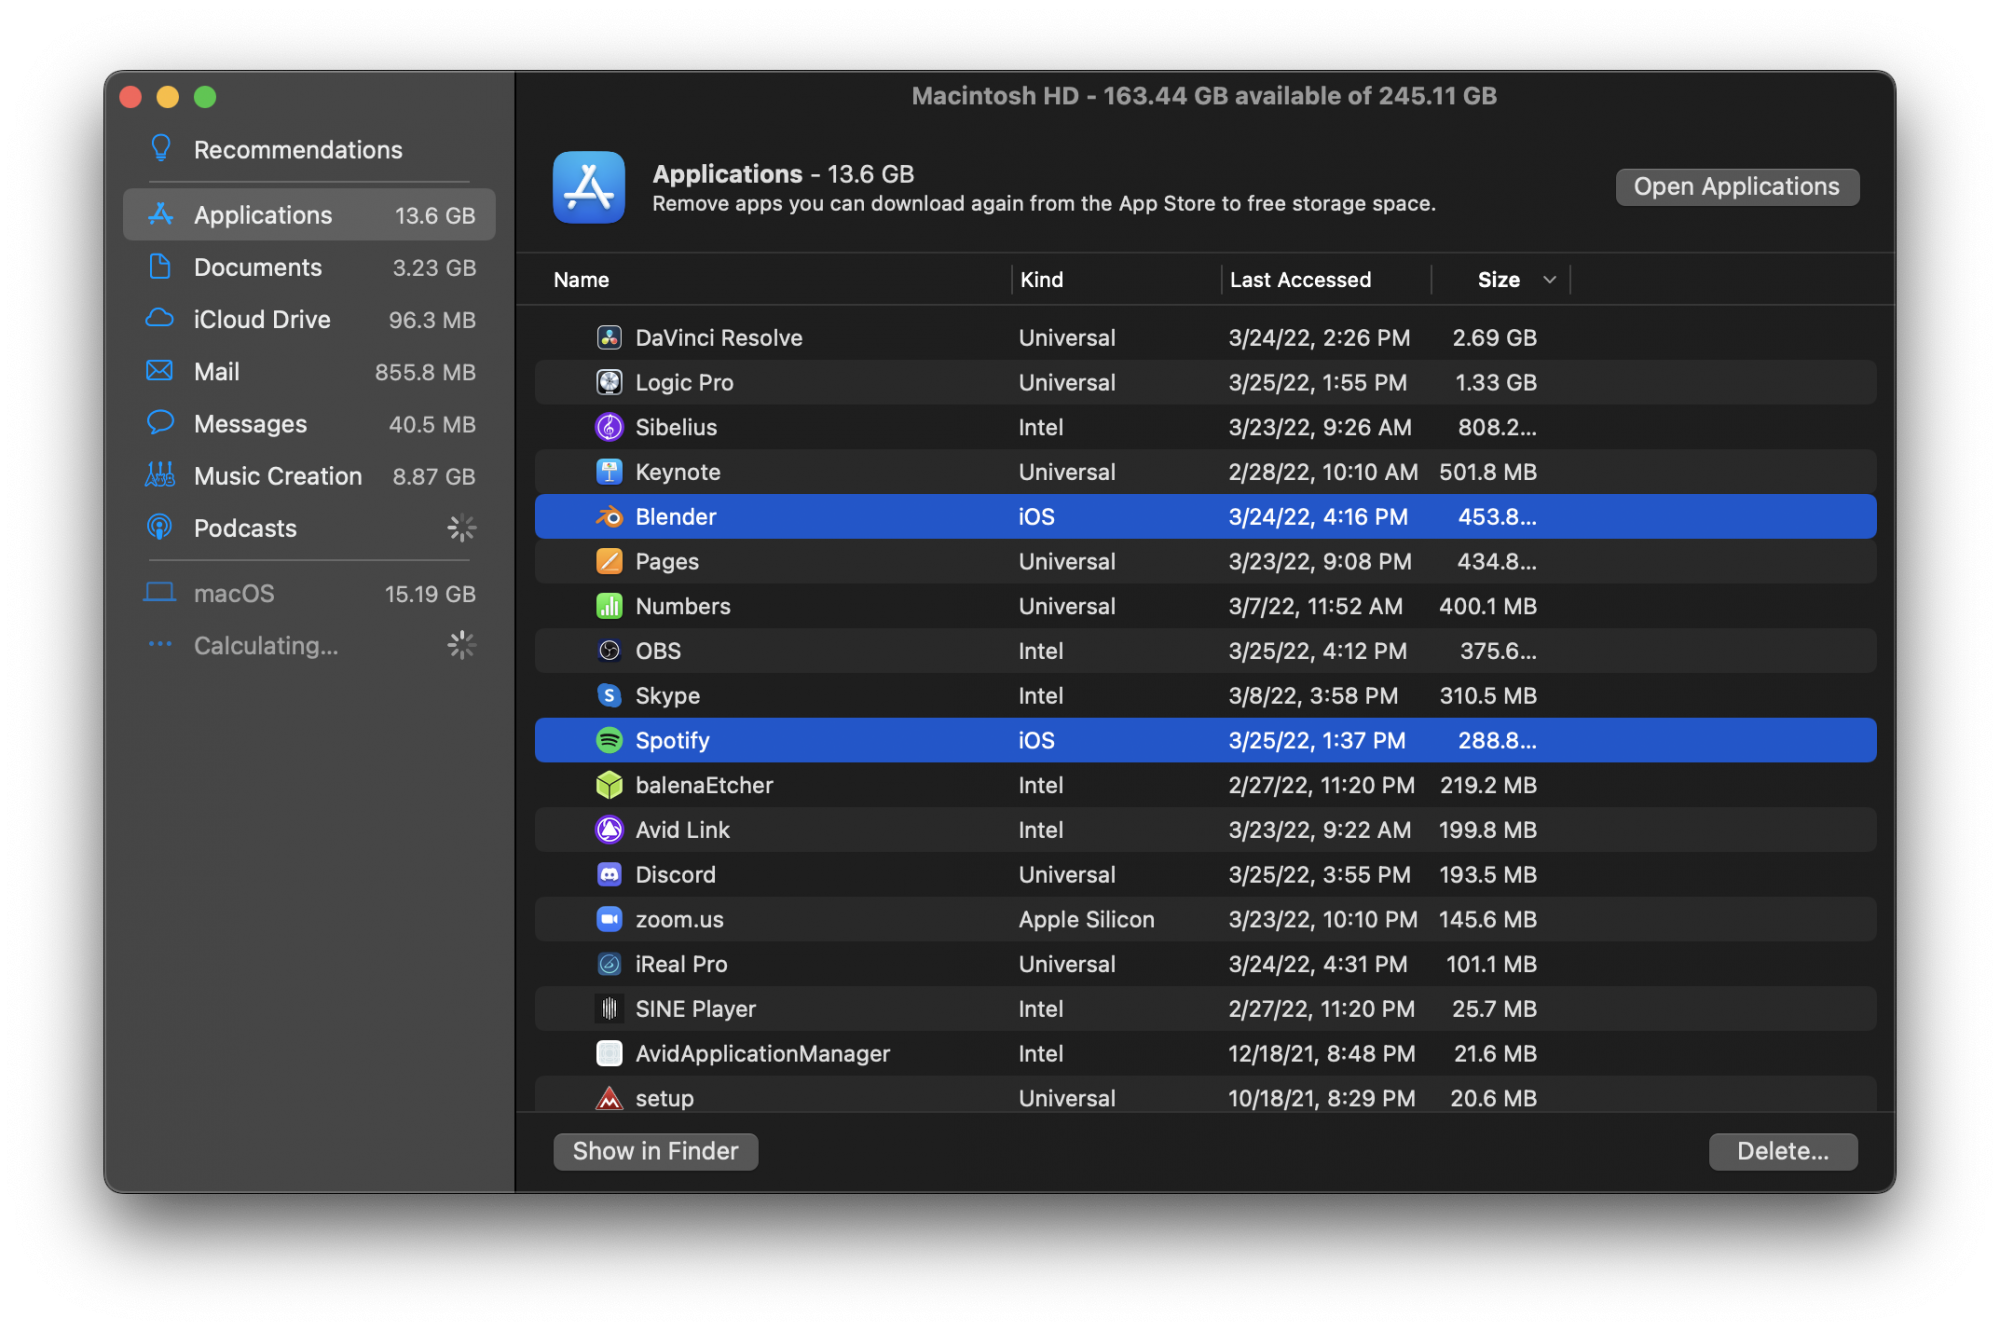Click Skype last accessed 3/8/22, 3:58 PM
Image resolution: width=2000 pixels, height=1331 pixels.
1313,696
